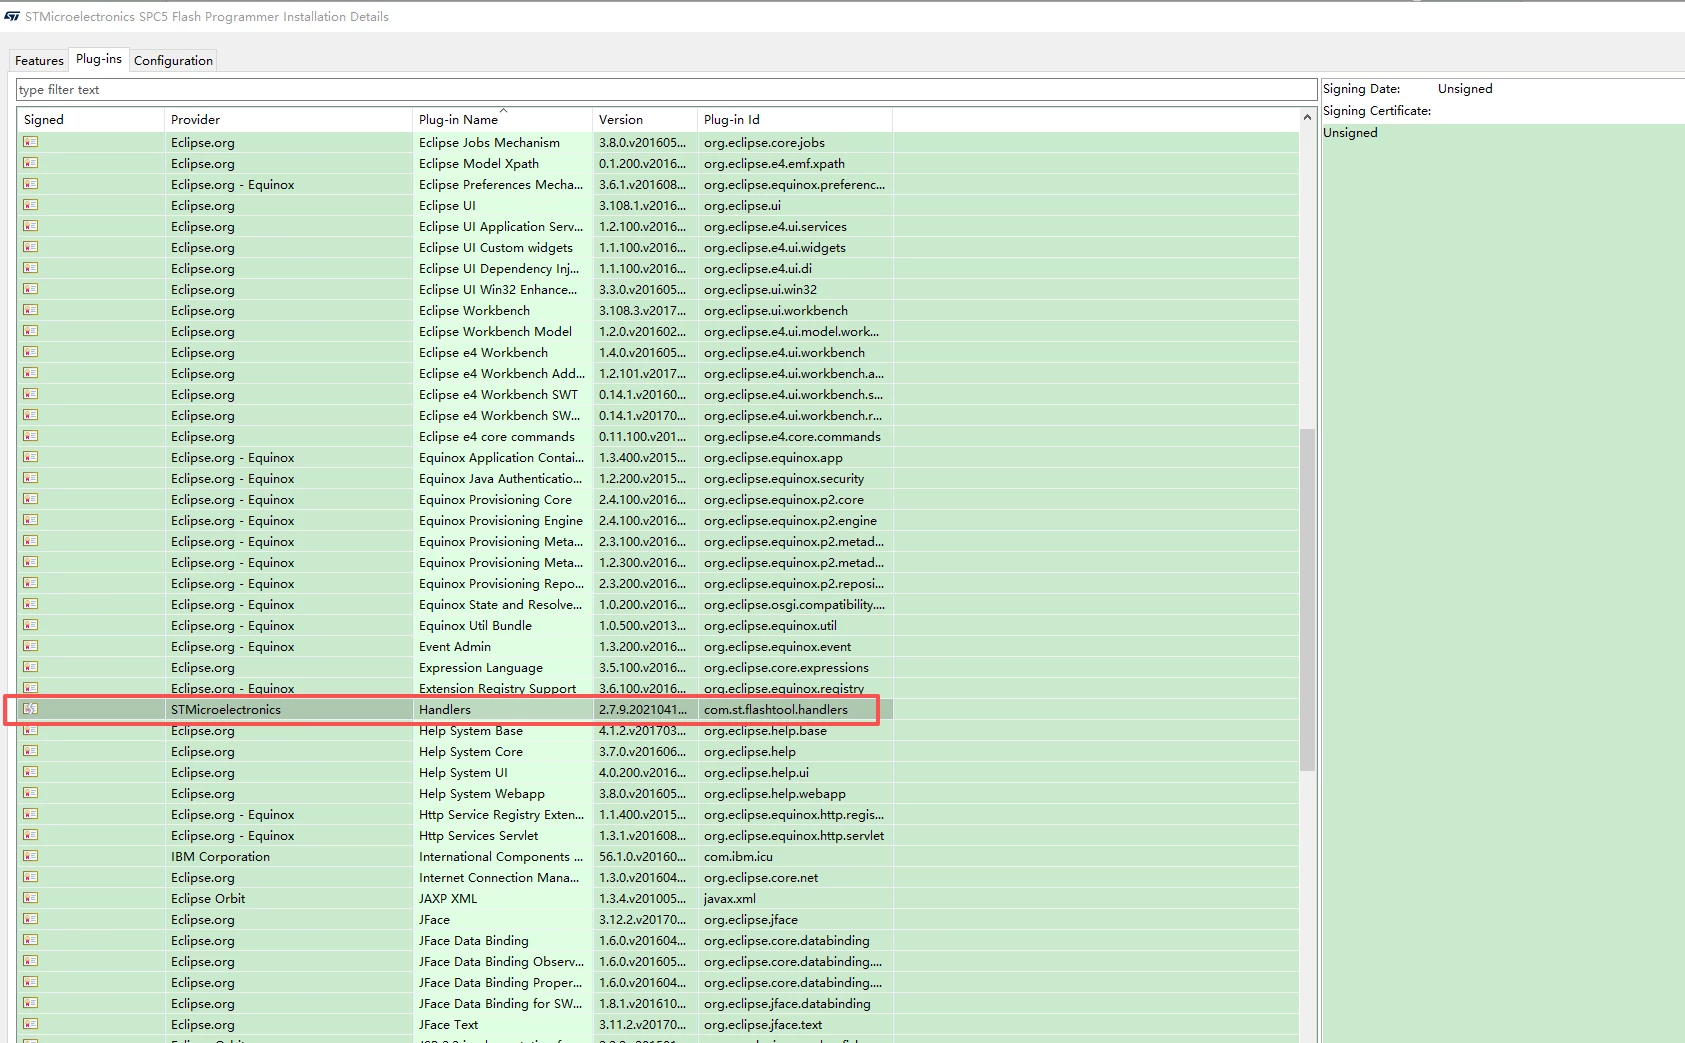
Task: Sort by the Signed column header
Action: 91,119
